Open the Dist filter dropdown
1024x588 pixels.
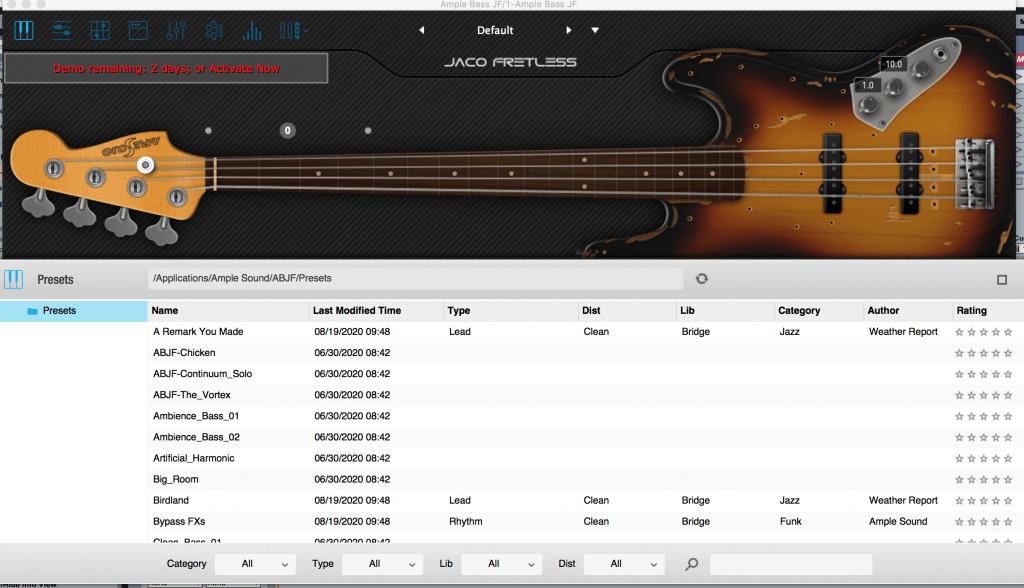pyautogui.click(x=624, y=564)
